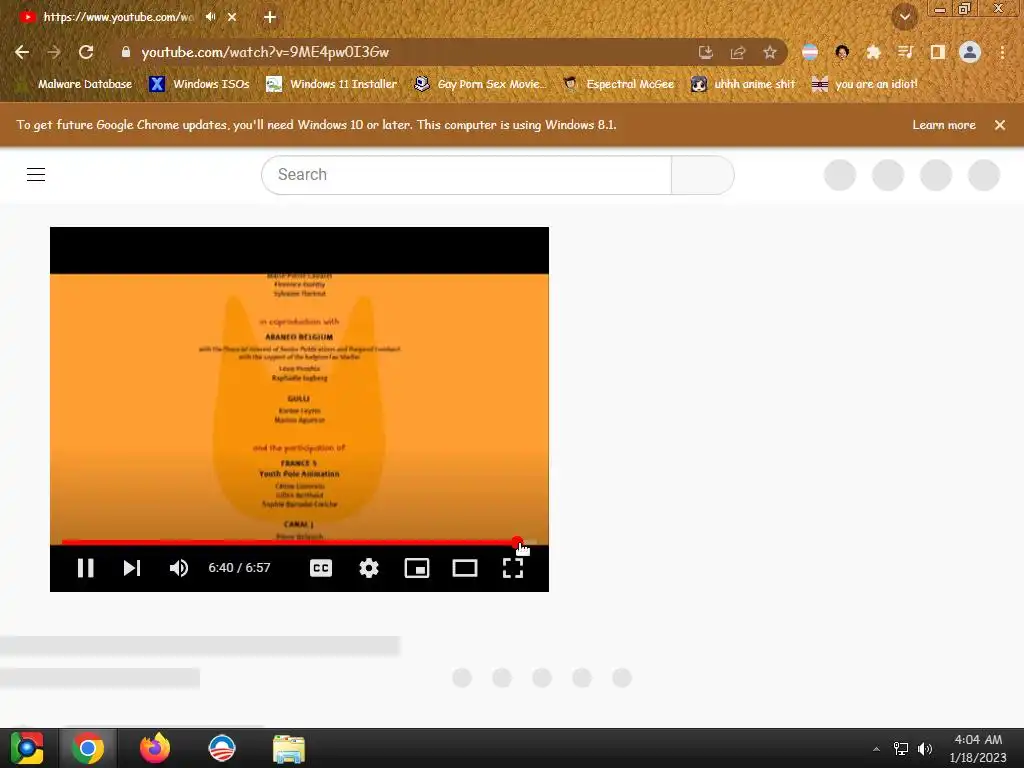Open the character face extension icon
Viewport: 1024px width, 768px height.
click(x=842, y=52)
